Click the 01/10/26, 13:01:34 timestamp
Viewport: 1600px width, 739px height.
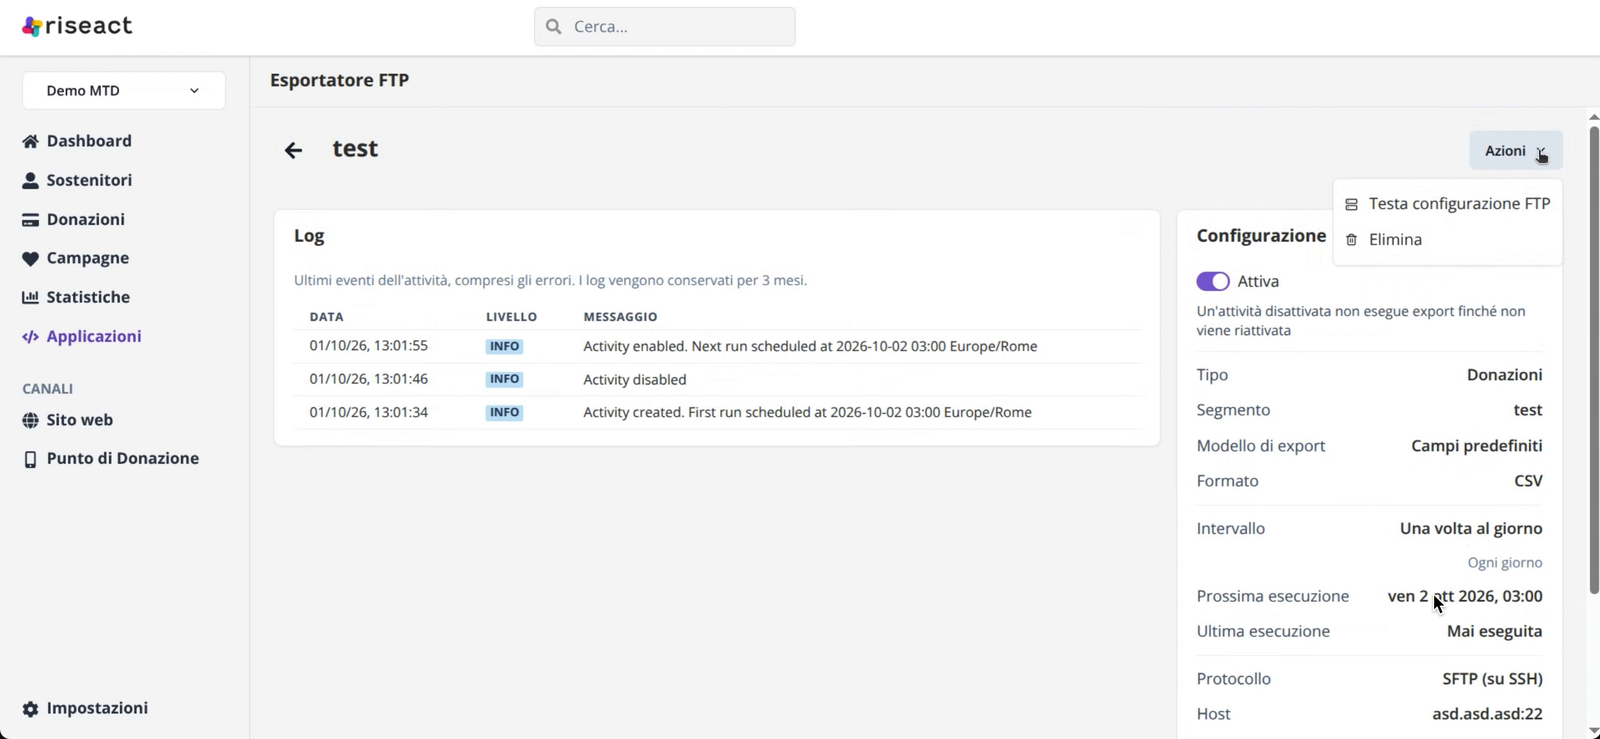click(x=369, y=412)
